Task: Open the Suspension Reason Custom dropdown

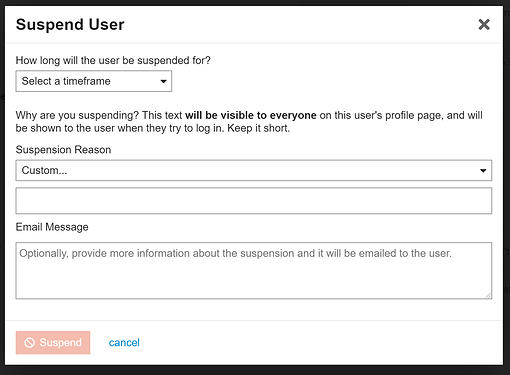Action: 254,170
